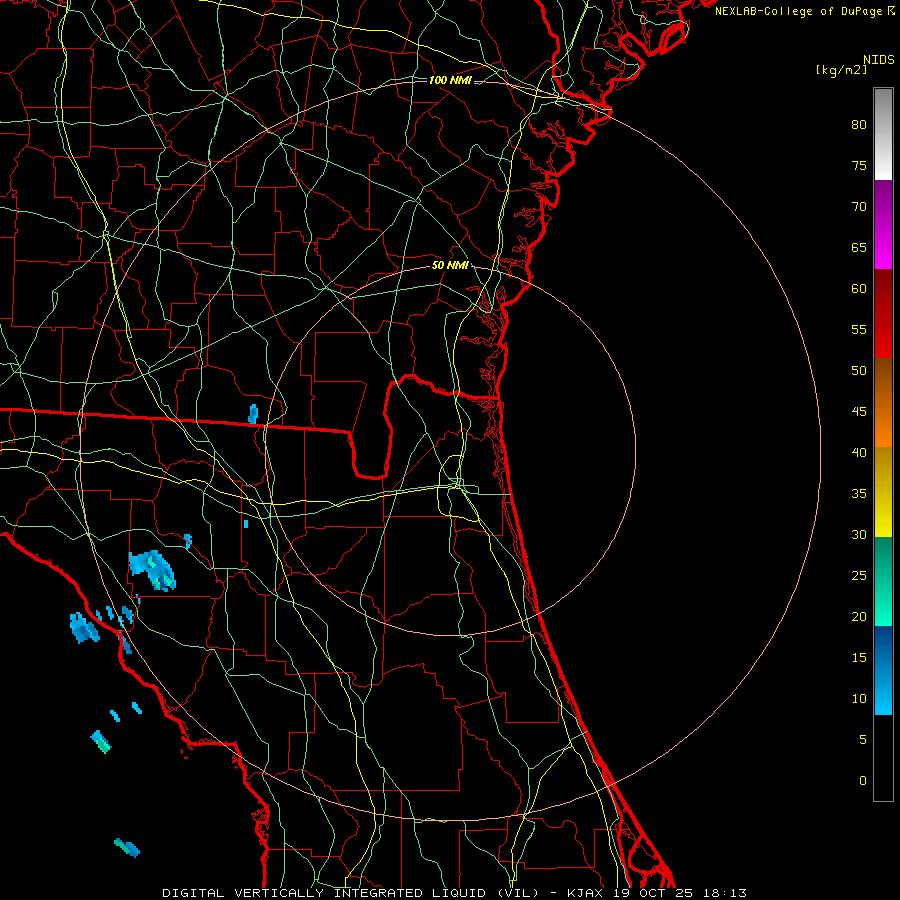The image size is (900, 900).
Task: Click the DIGITAL VERTICALLY INTEGRATED LIQUID (VIL) caption
Action: [351, 893]
